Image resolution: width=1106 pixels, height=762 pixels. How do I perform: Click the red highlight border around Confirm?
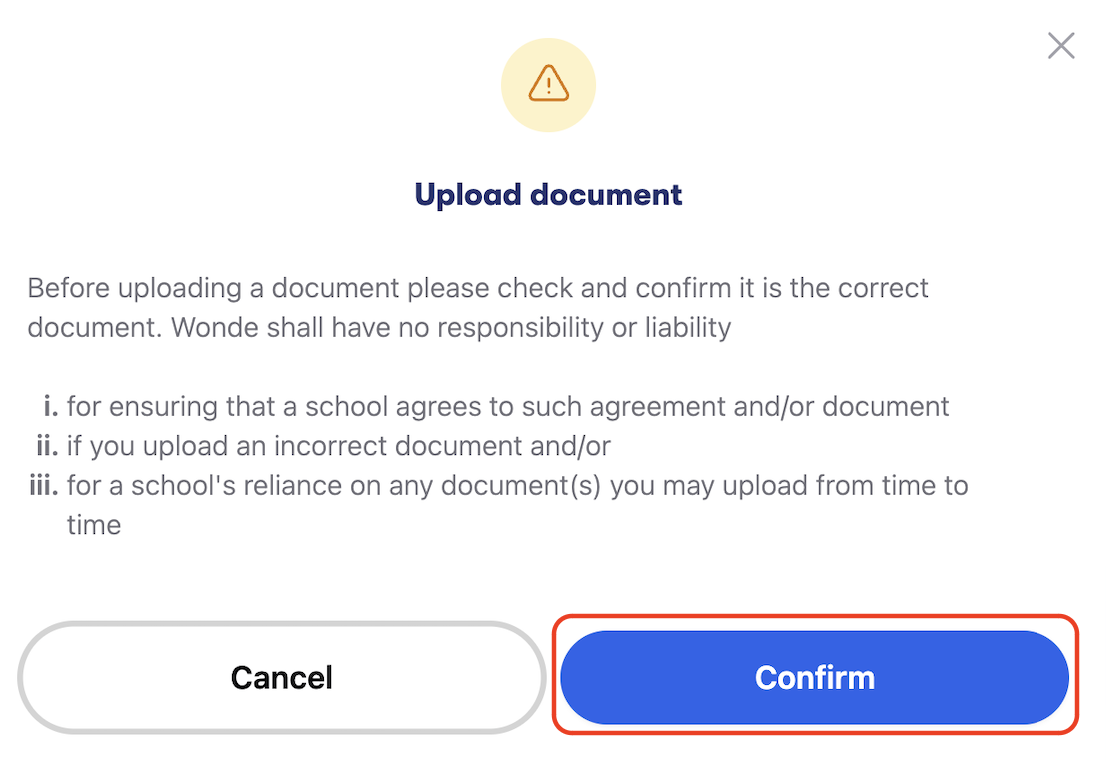pyautogui.click(x=815, y=618)
